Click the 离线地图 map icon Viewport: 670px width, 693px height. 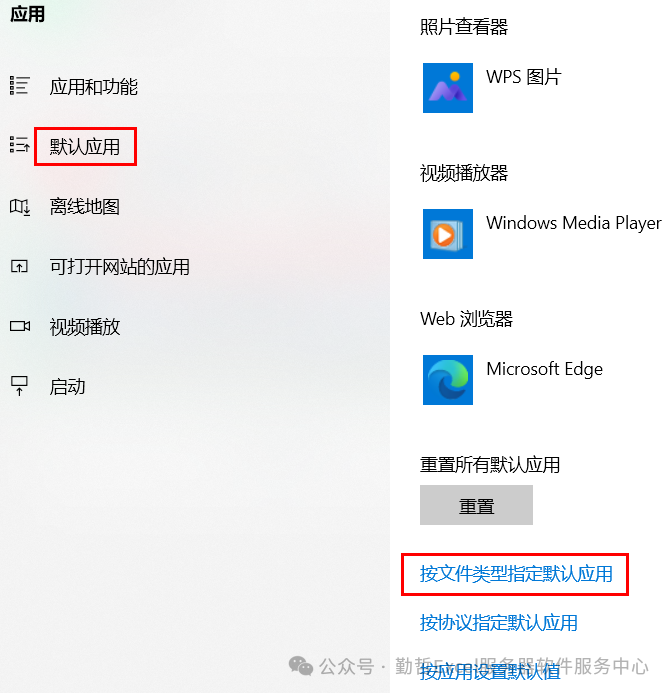point(19,206)
